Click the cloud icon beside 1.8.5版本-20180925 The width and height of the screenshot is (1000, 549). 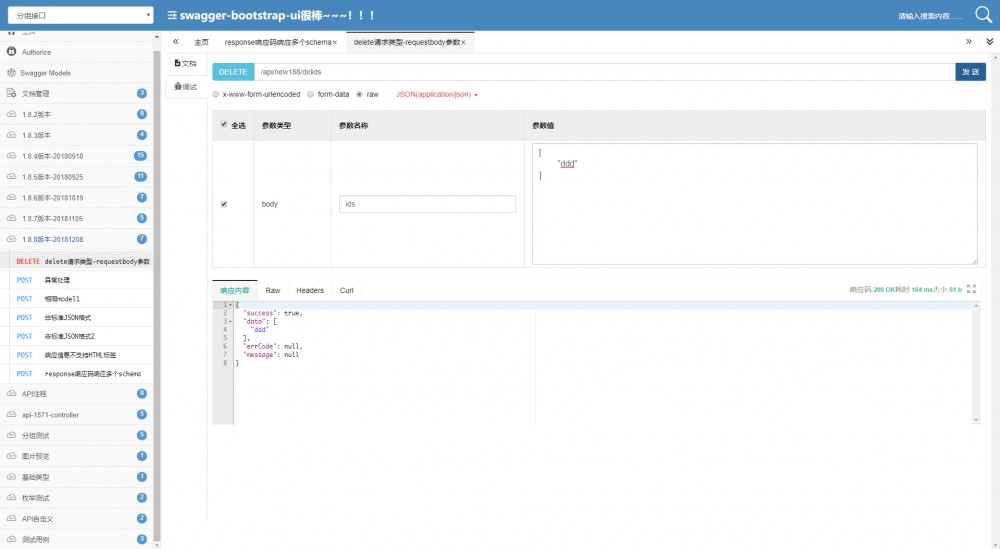[11, 177]
